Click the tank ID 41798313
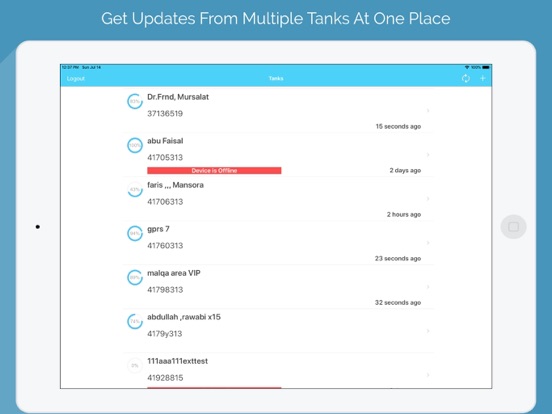The image size is (552, 414). coord(165,290)
